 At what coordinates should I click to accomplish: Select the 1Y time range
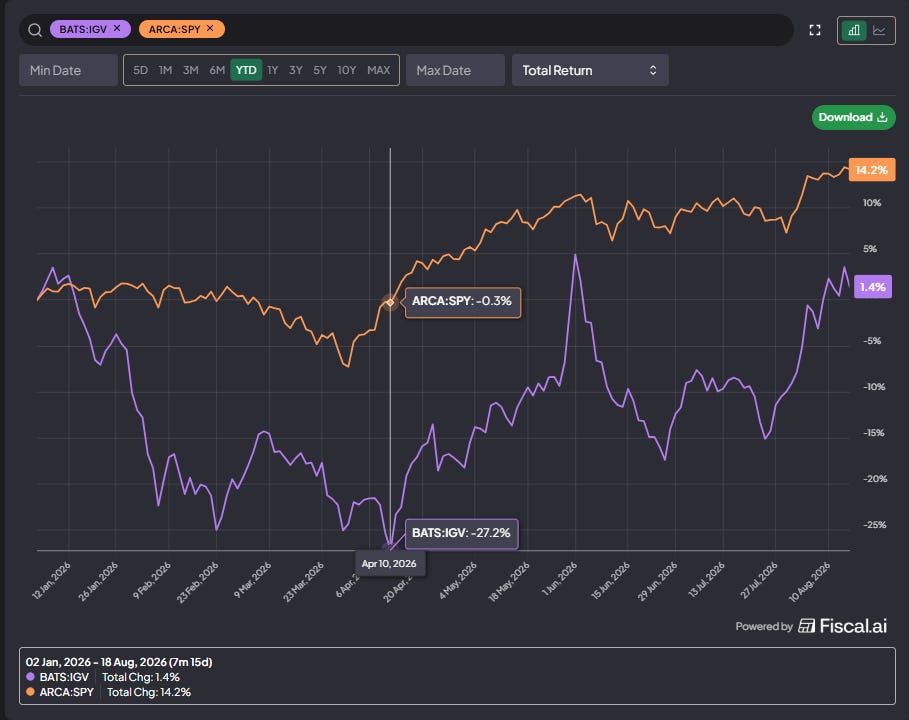click(x=272, y=70)
